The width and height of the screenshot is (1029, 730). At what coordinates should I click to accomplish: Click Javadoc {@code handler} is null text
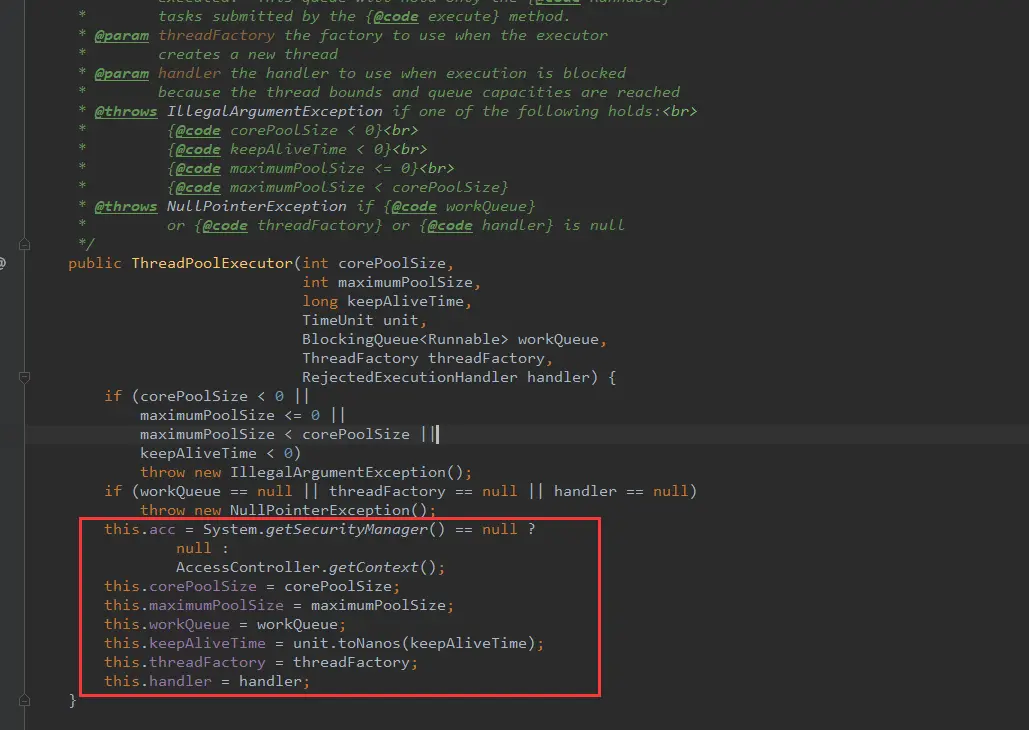(522, 226)
